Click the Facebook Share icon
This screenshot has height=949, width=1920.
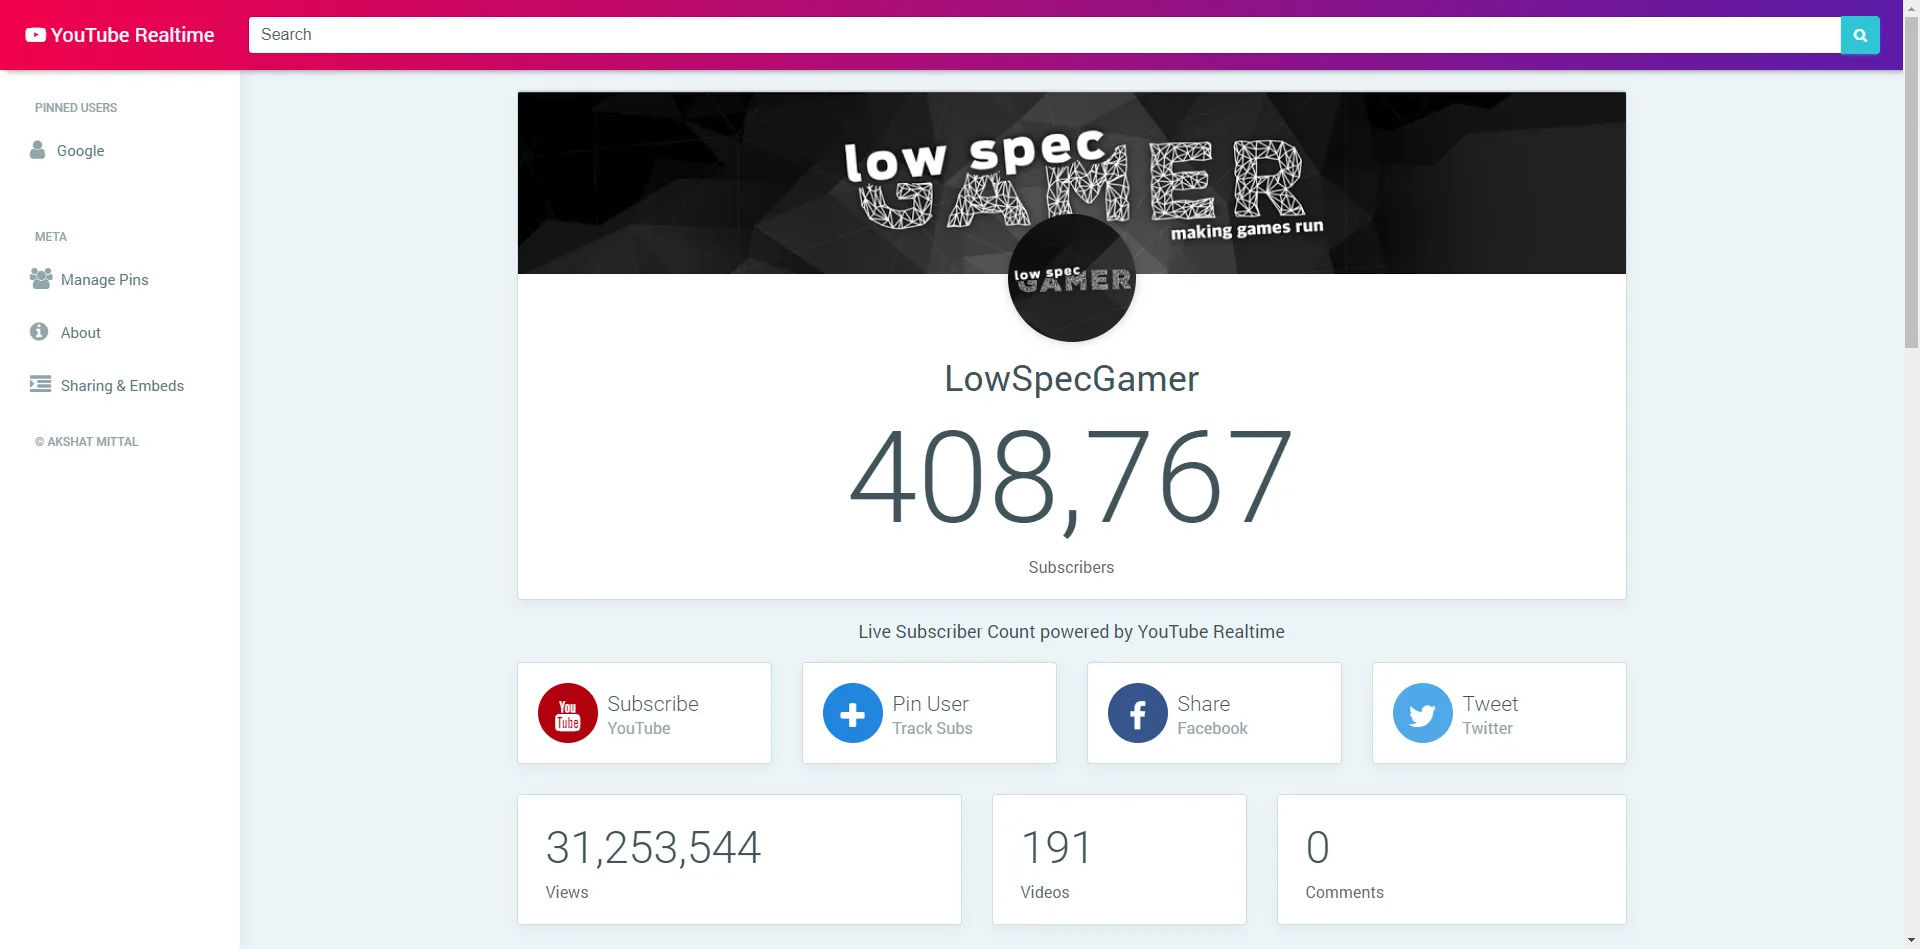[x=1138, y=713]
